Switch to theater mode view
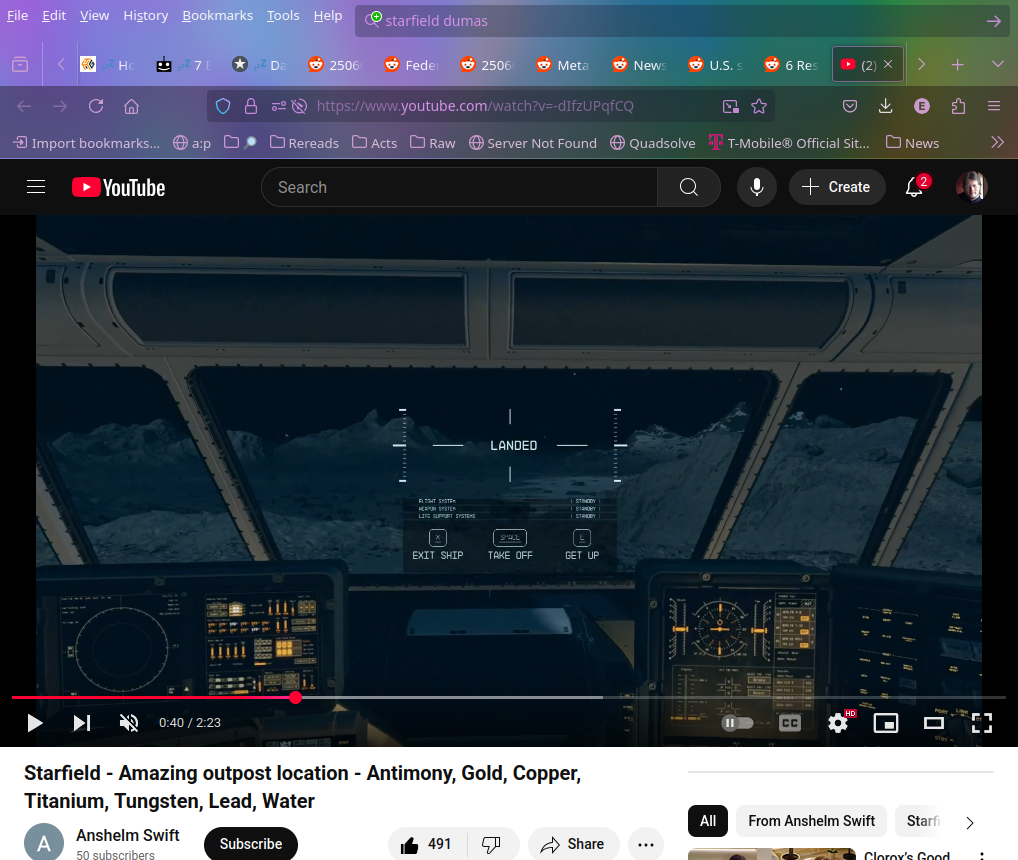 point(934,723)
